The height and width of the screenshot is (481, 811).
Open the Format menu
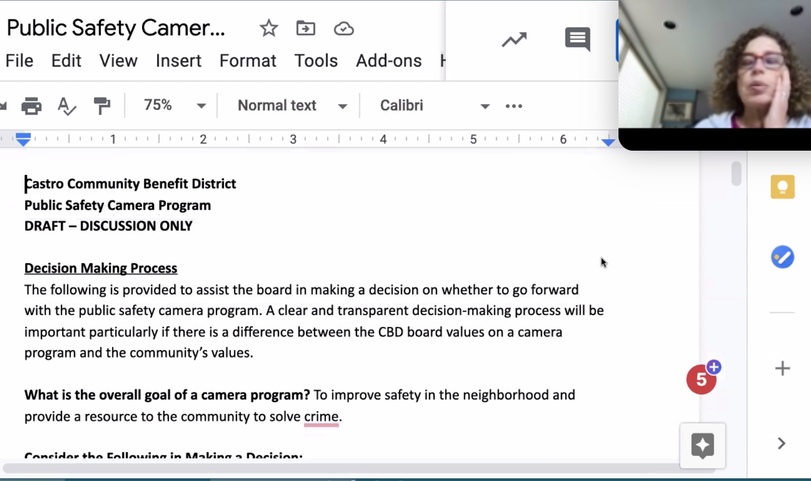point(248,61)
